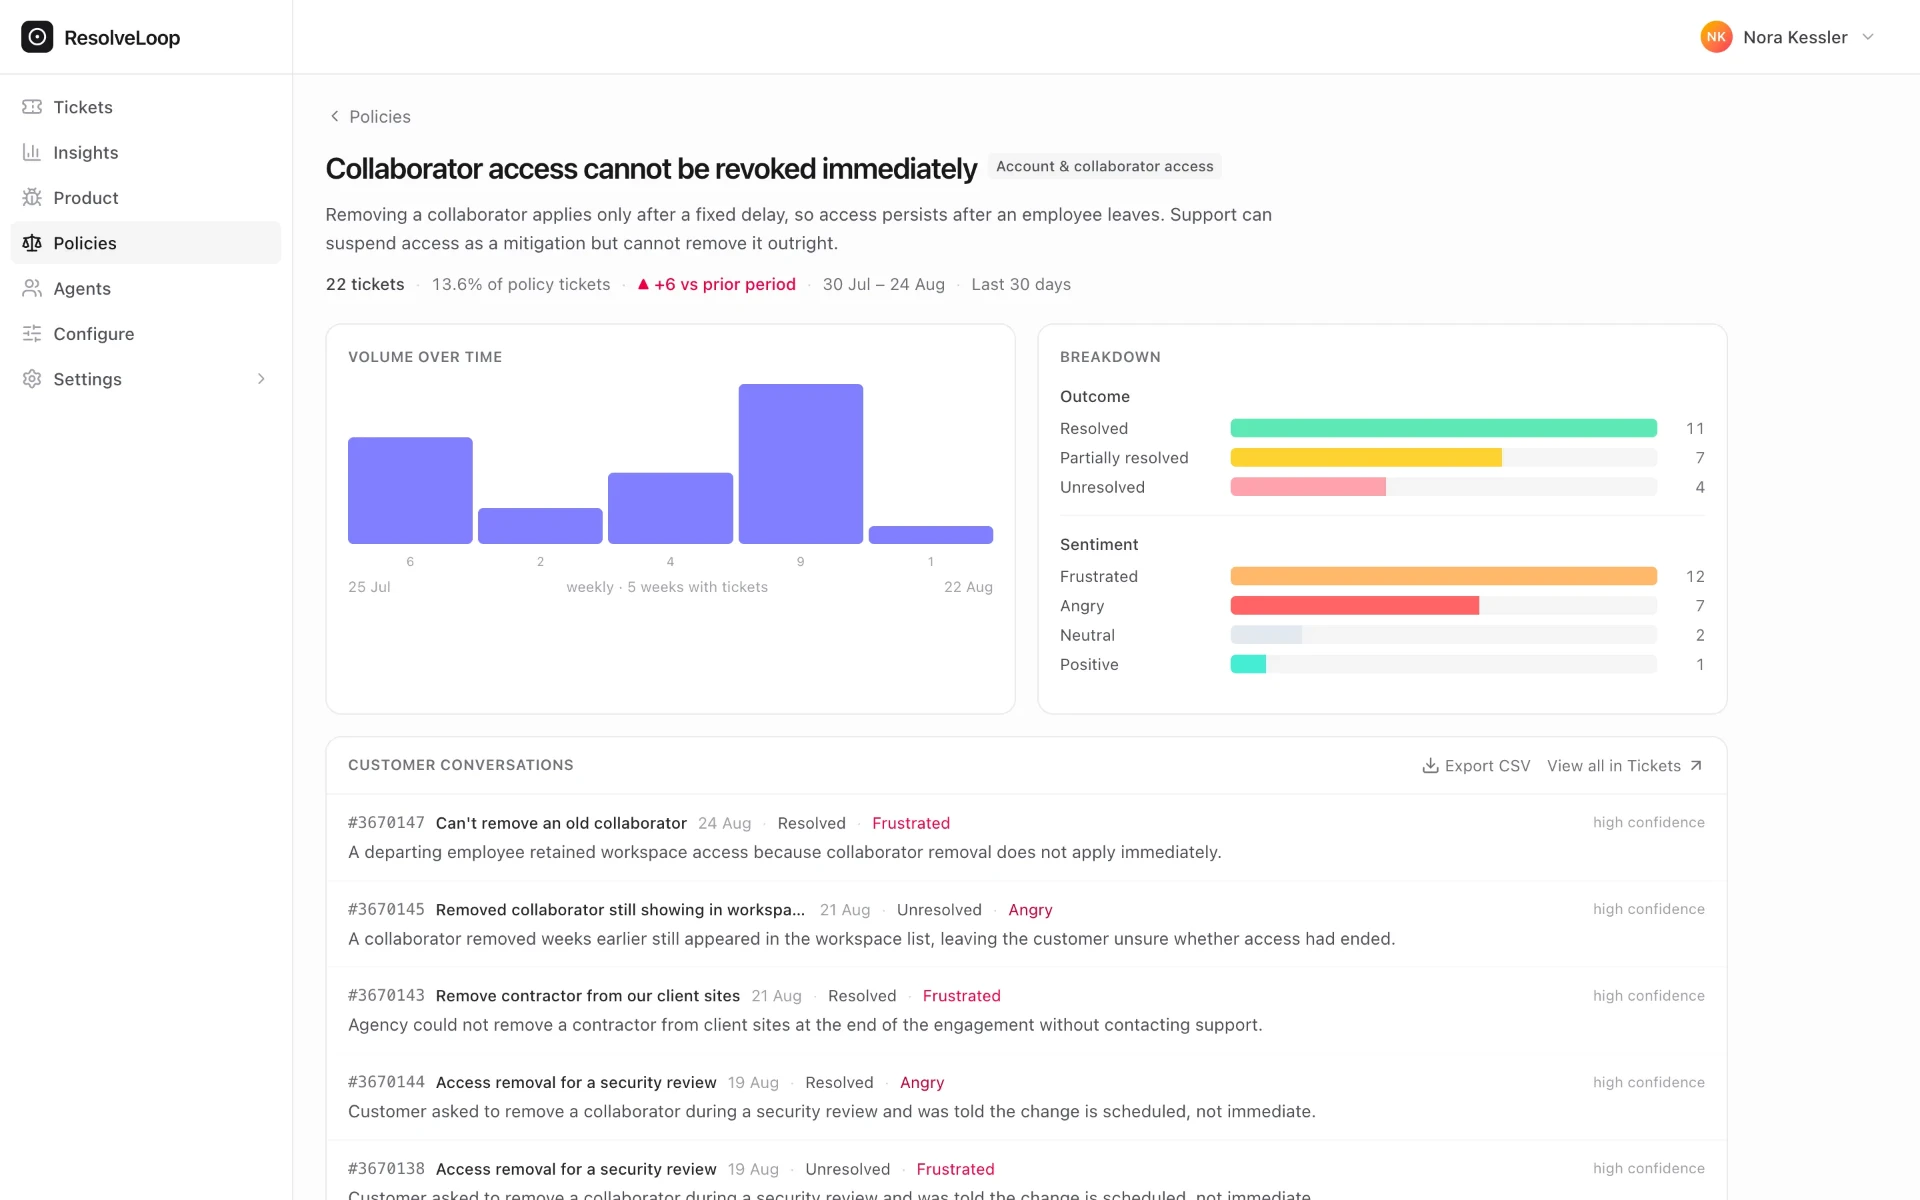Open ticket Removed collaborator still showing in workspace
This screenshot has height=1200, width=1920.
click(x=620, y=910)
